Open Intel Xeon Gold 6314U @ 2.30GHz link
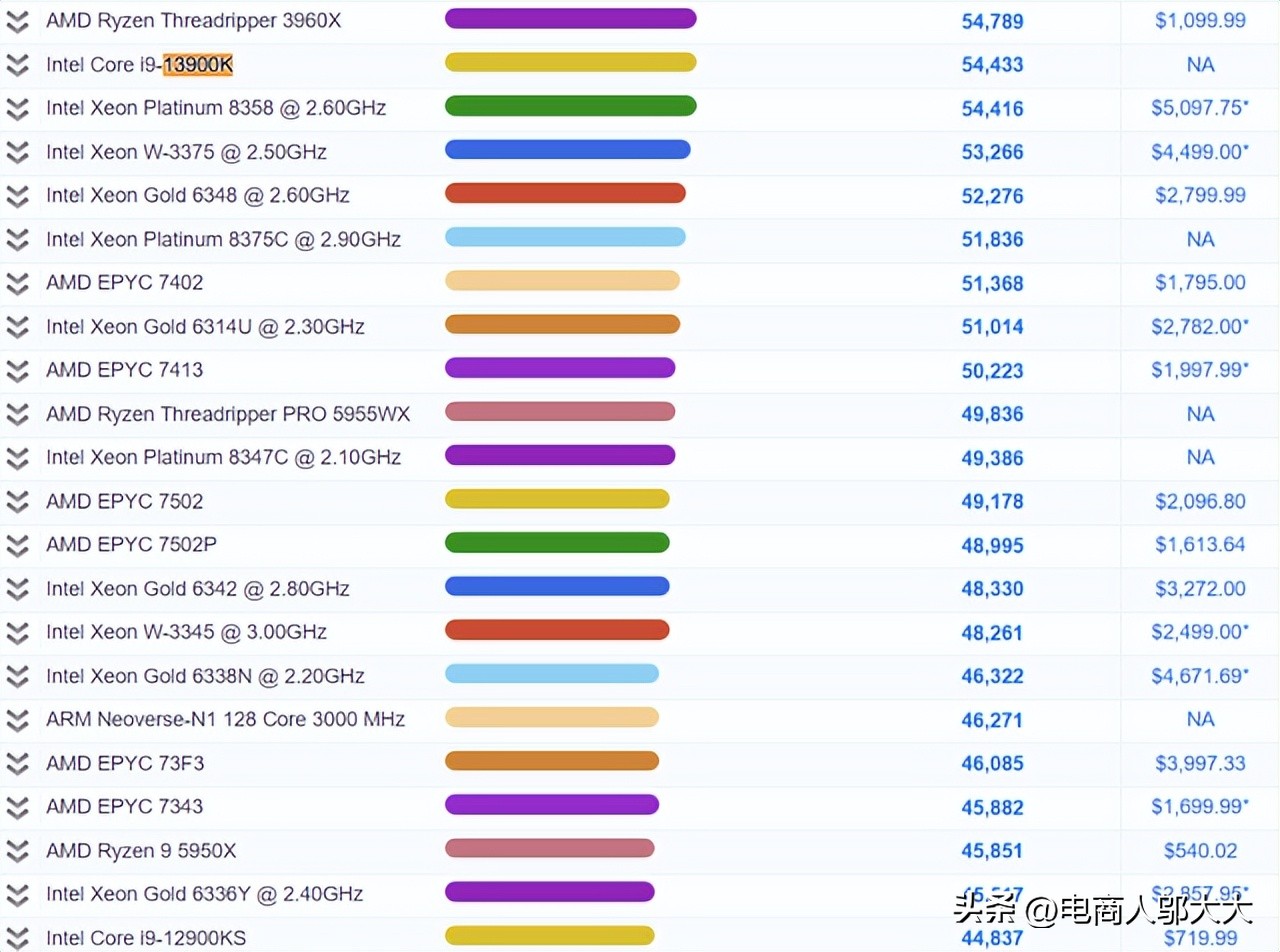This screenshot has height=952, width=1280. click(205, 326)
